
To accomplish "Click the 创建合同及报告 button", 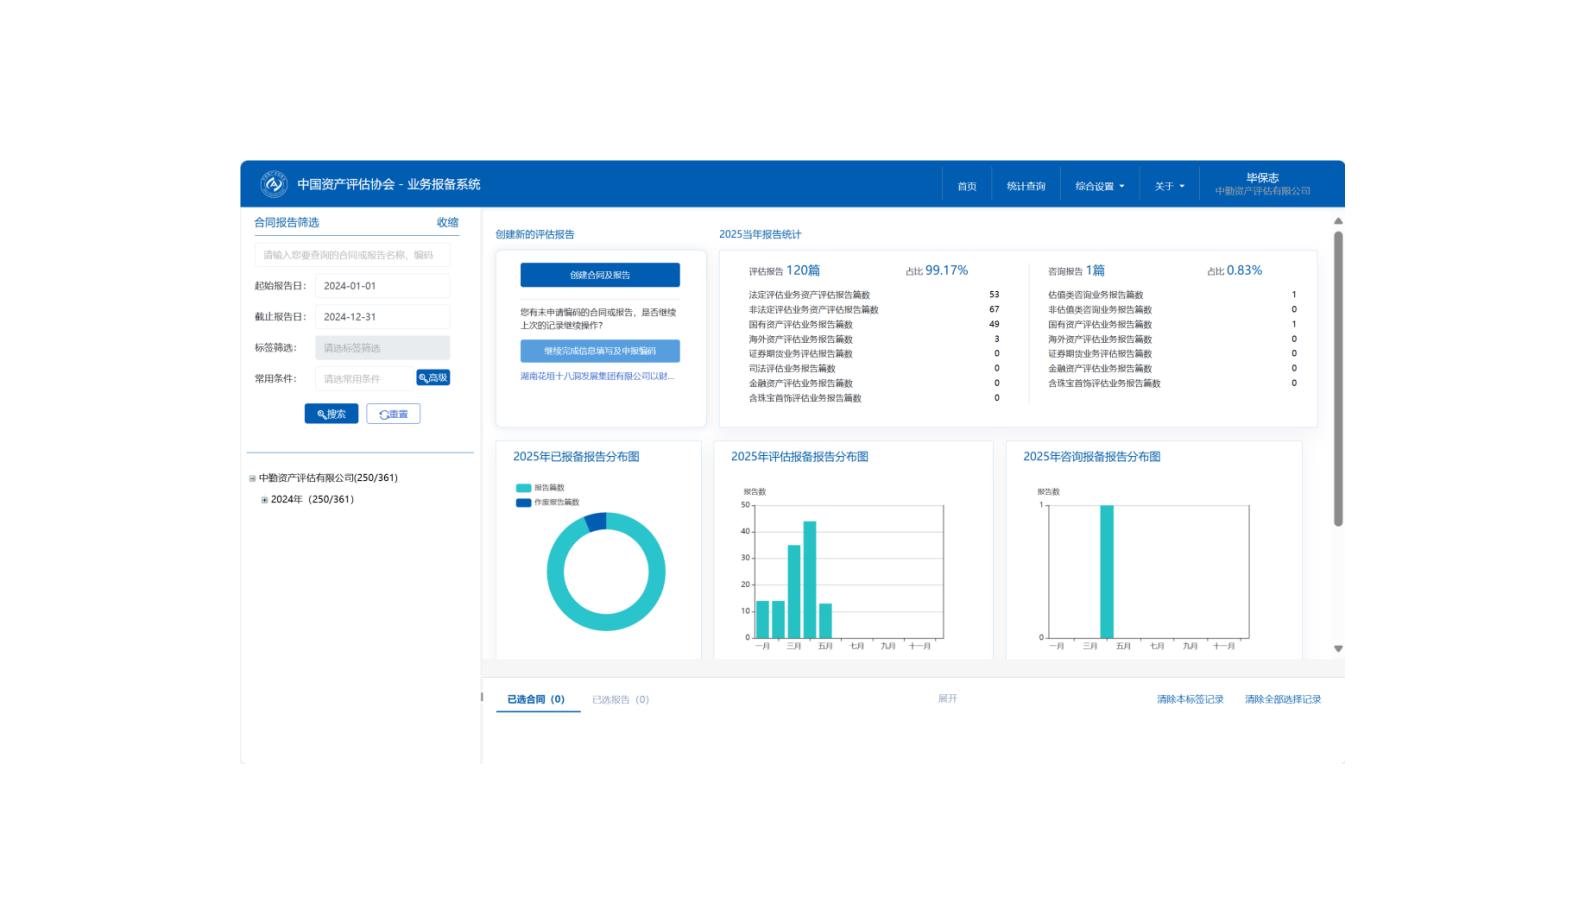I will pyautogui.click(x=600, y=275).
